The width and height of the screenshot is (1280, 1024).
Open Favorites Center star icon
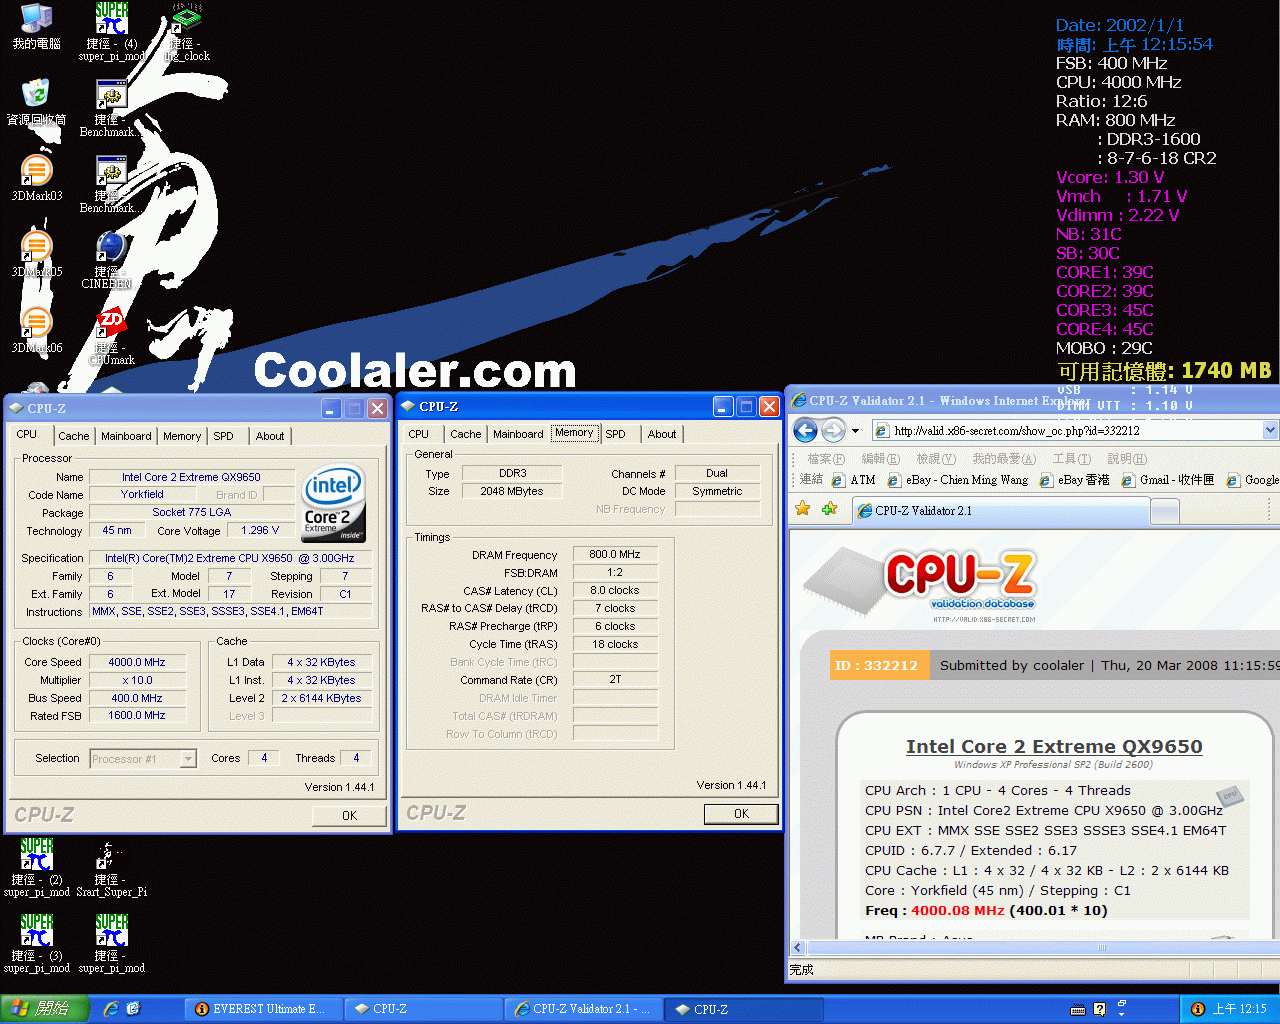[x=802, y=509]
